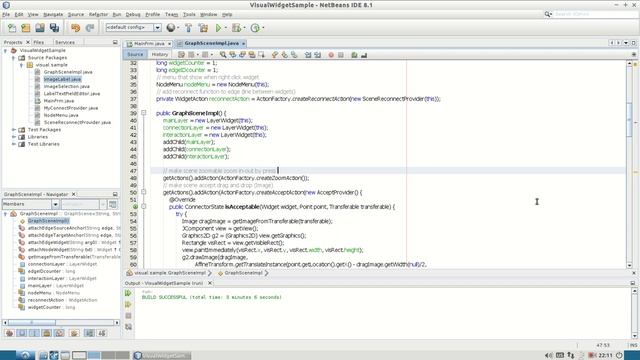Expand the Test Packages node
The height and width of the screenshot is (360, 640).
pyautogui.click(x=13, y=130)
